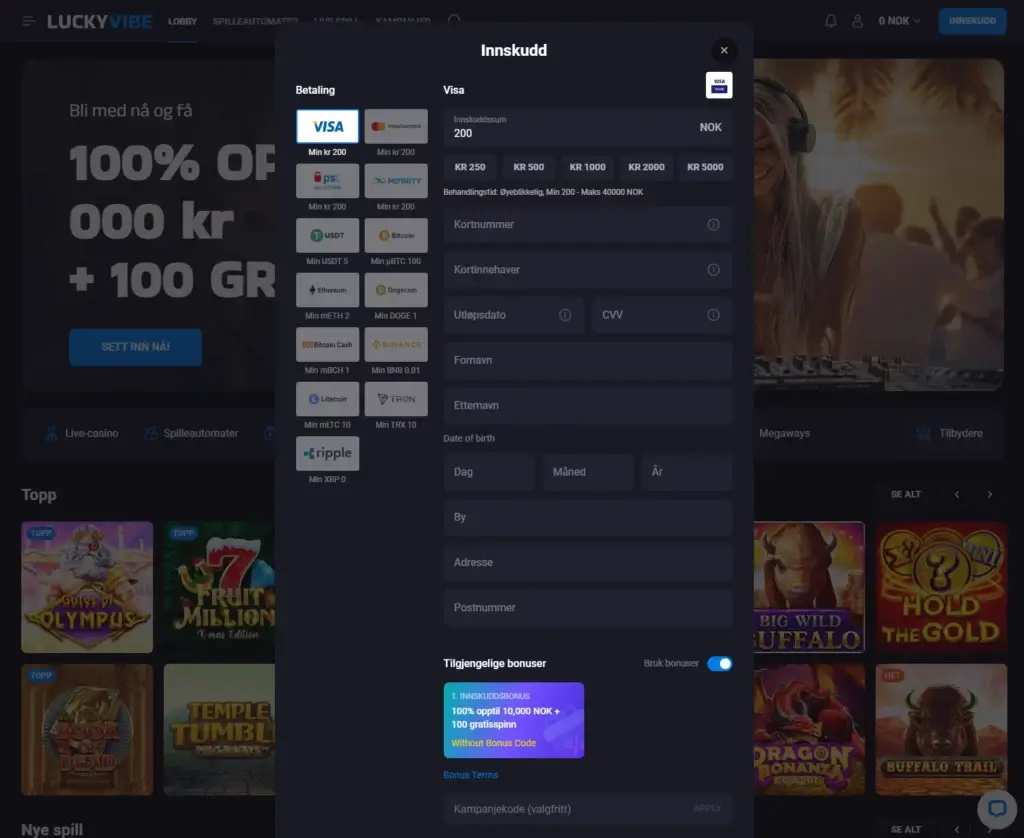Set deposit amount to KR 2000
This screenshot has height=838, width=1024.
click(x=647, y=167)
